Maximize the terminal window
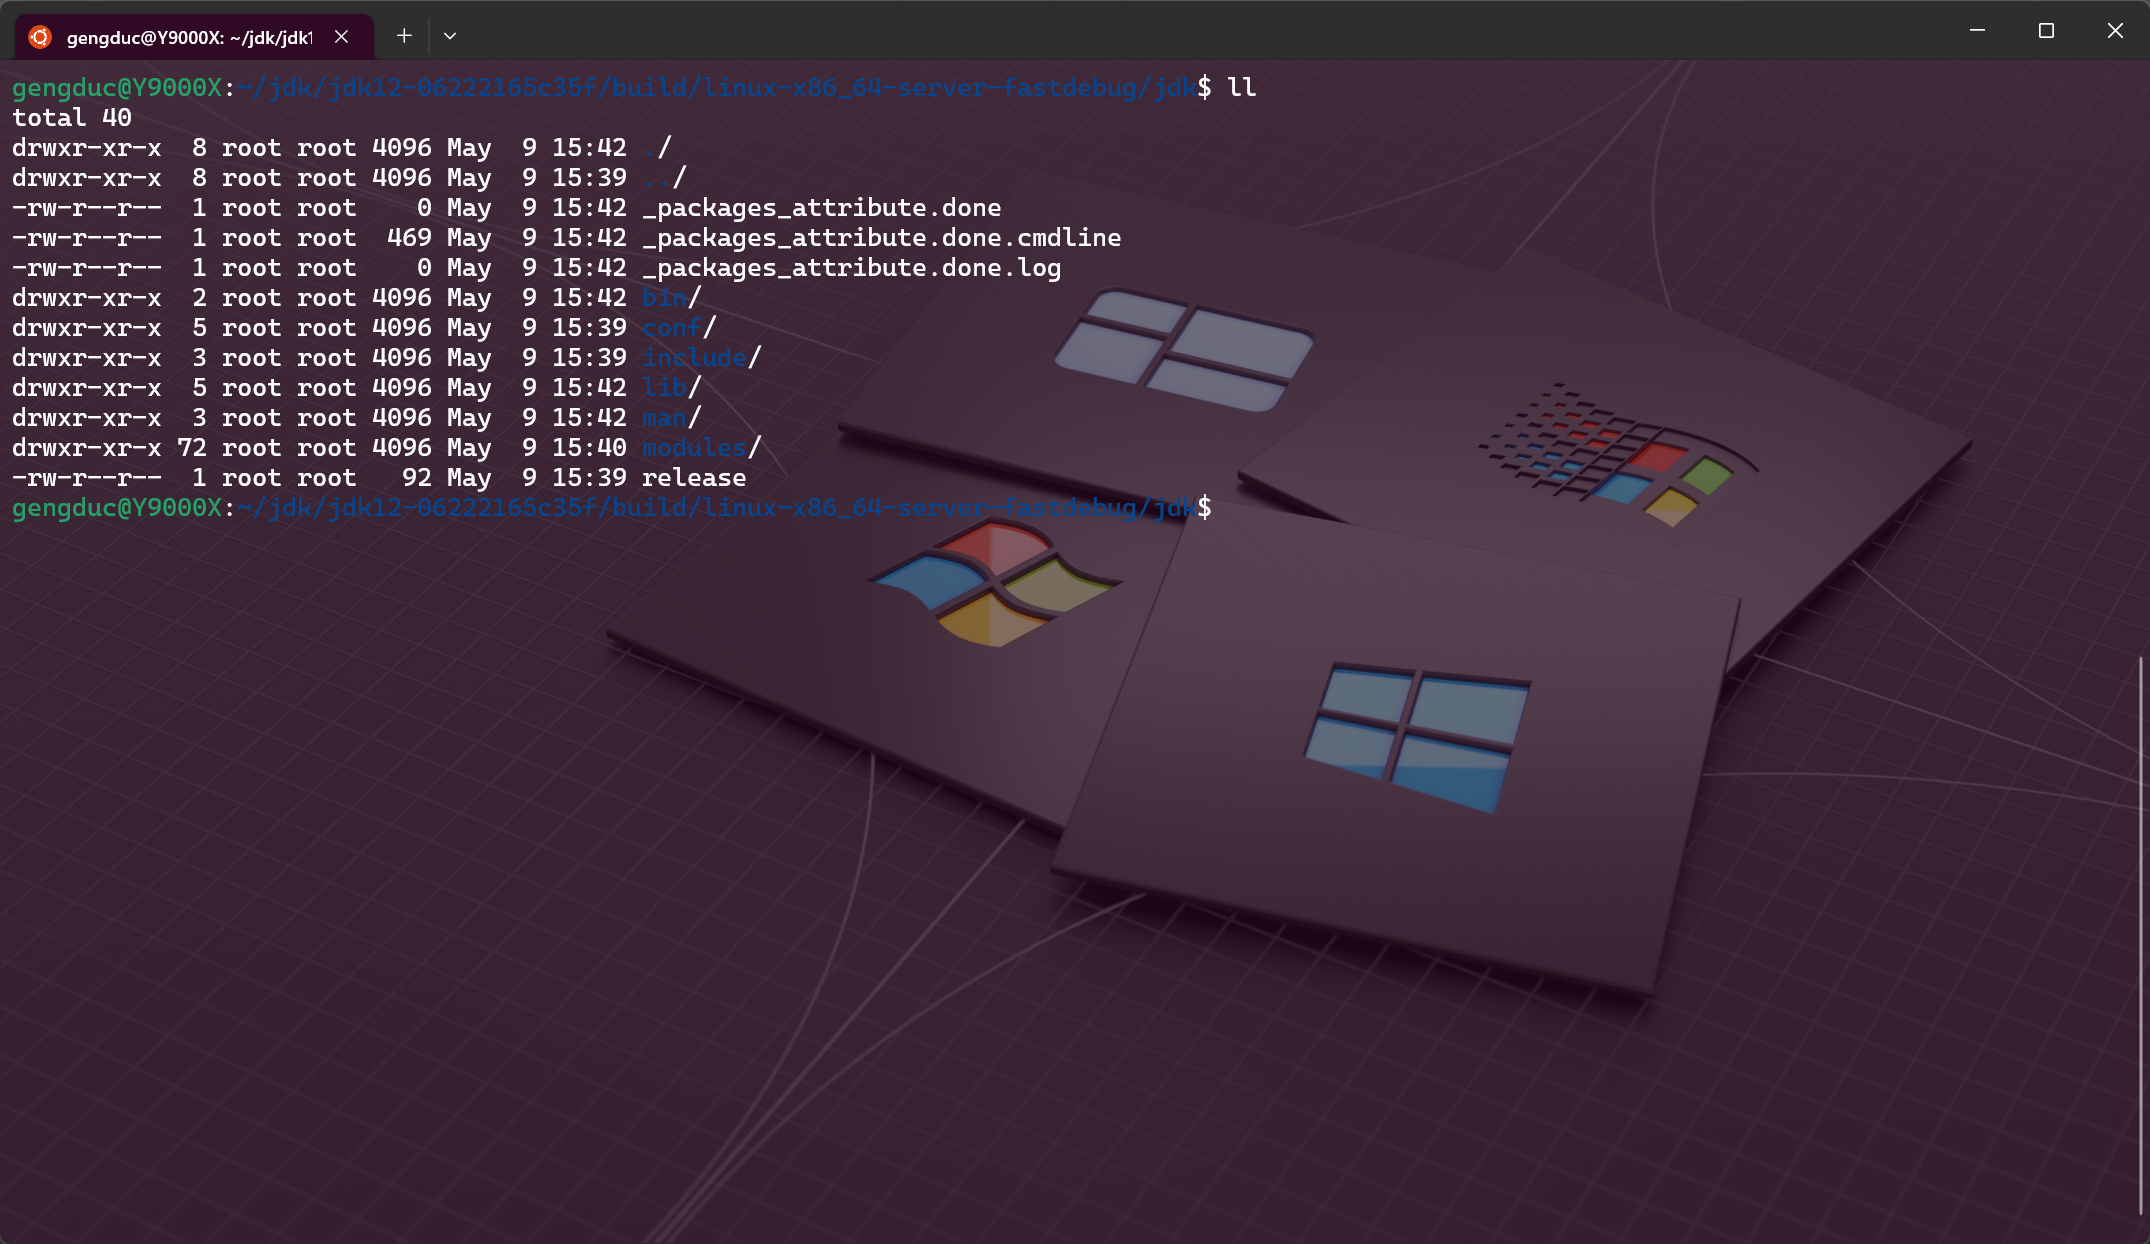 (x=2046, y=31)
